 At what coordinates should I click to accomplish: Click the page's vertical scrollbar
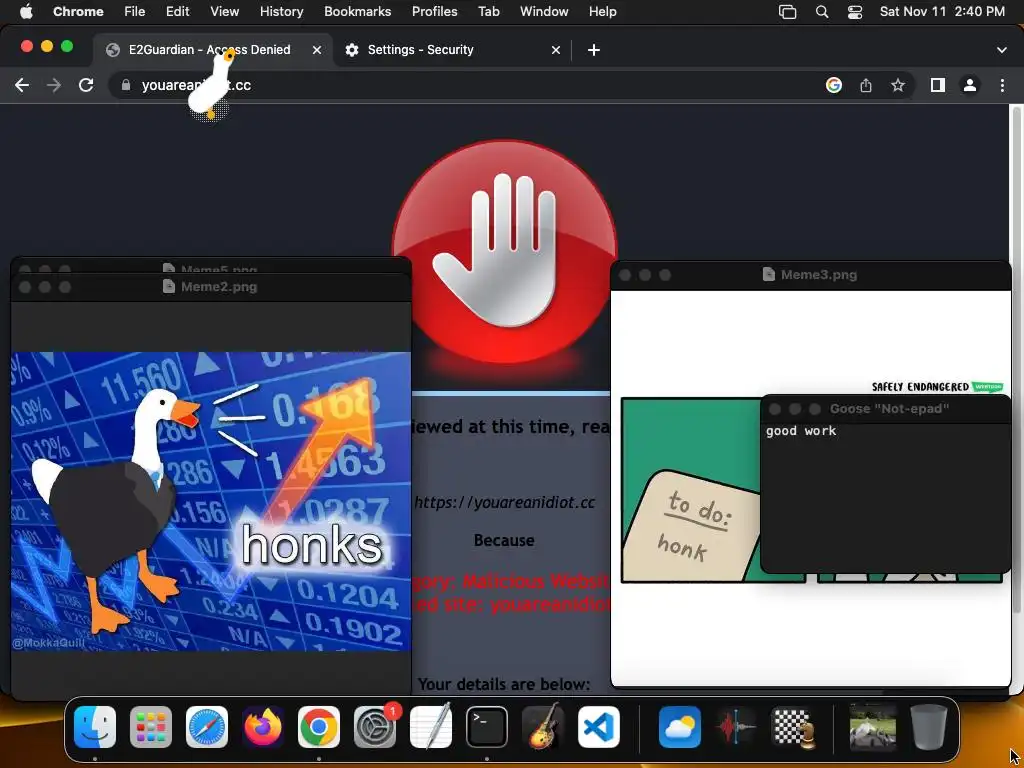[x=1017, y=359]
